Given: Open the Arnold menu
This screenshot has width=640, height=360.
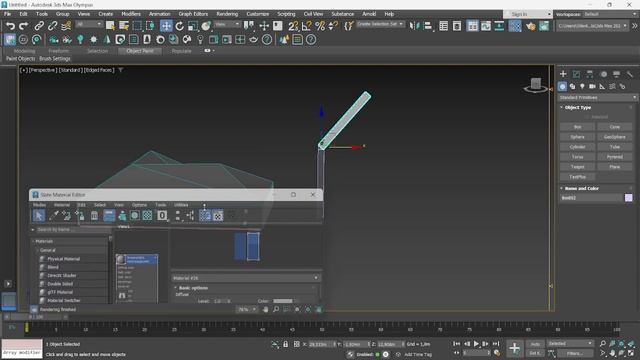Looking at the screenshot, I should click(x=369, y=14).
